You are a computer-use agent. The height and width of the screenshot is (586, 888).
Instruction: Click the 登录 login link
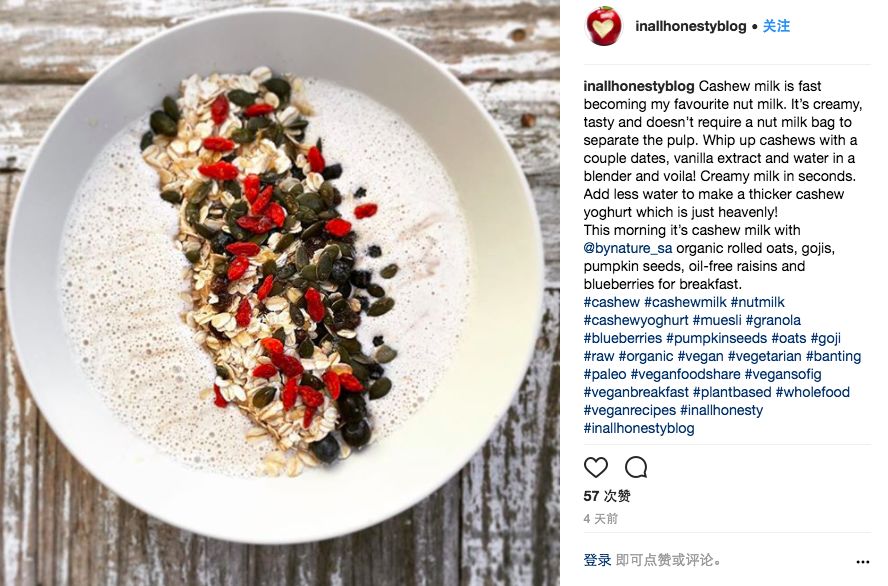coord(597,560)
